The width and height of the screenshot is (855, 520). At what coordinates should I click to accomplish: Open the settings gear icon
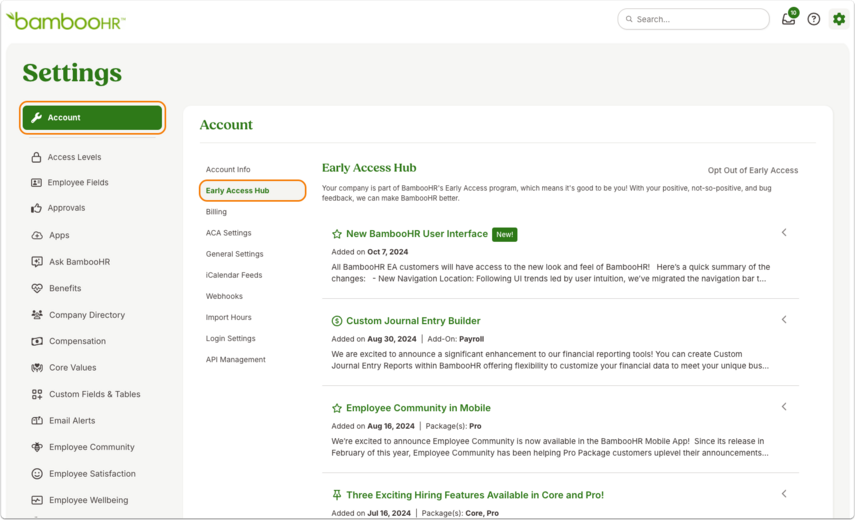(839, 19)
